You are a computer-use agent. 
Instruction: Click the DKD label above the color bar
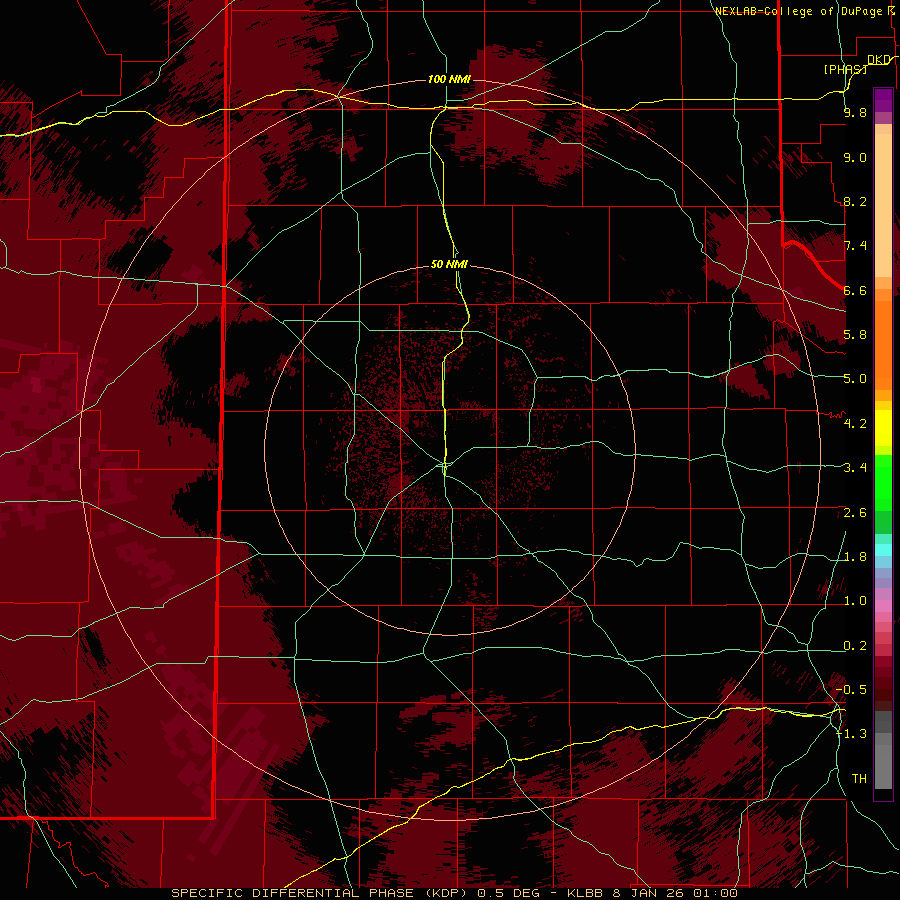click(879, 60)
